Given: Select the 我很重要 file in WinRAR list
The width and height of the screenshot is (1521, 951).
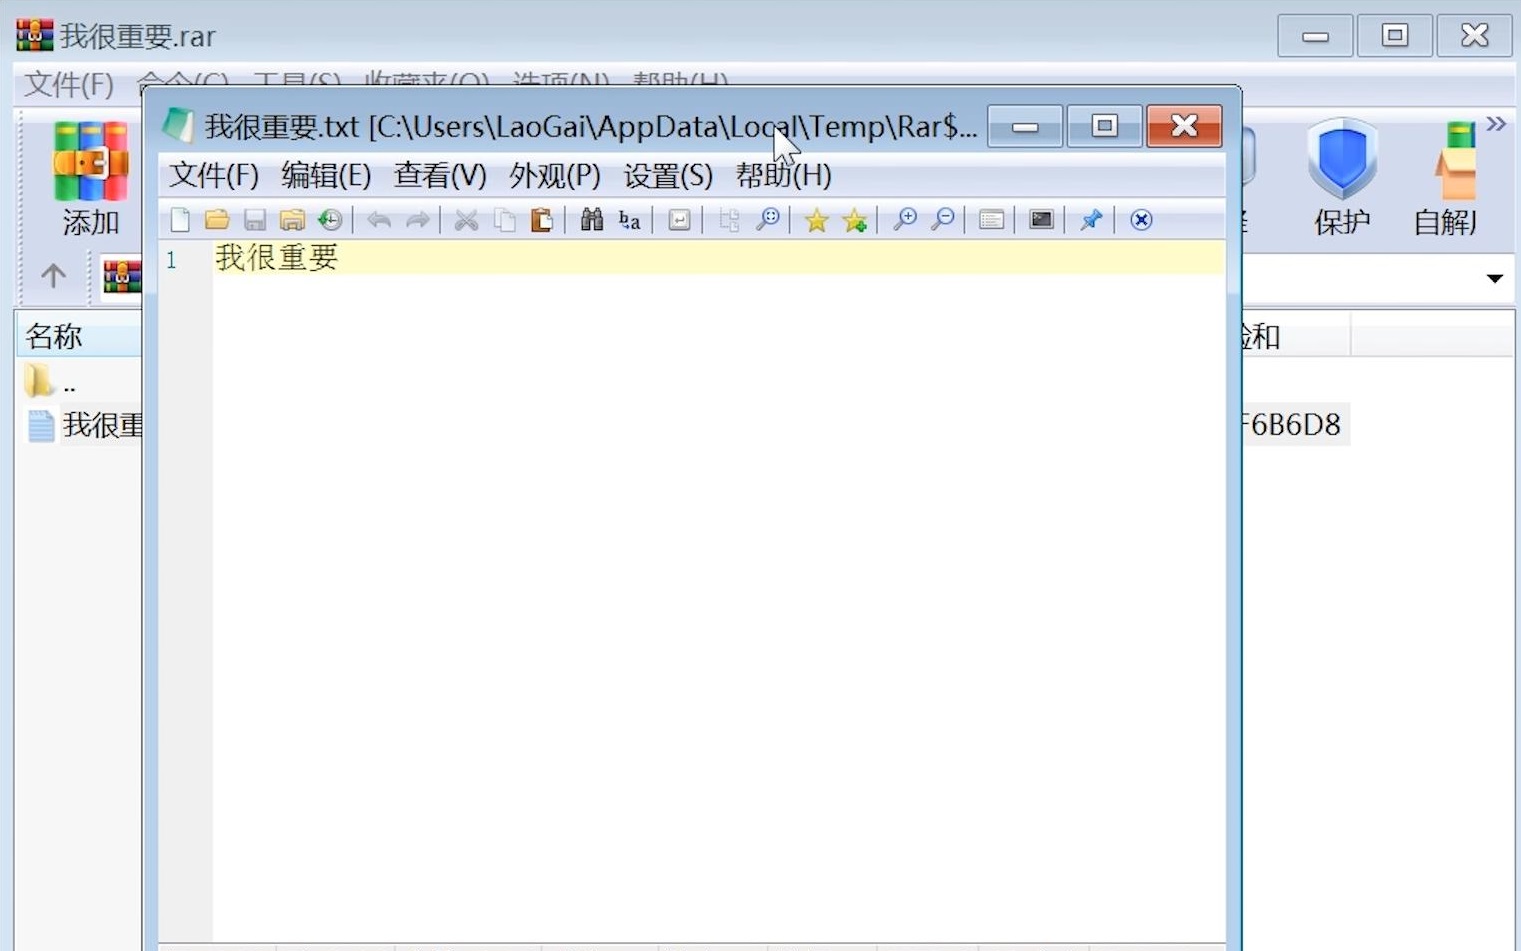Looking at the screenshot, I should point(84,425).
